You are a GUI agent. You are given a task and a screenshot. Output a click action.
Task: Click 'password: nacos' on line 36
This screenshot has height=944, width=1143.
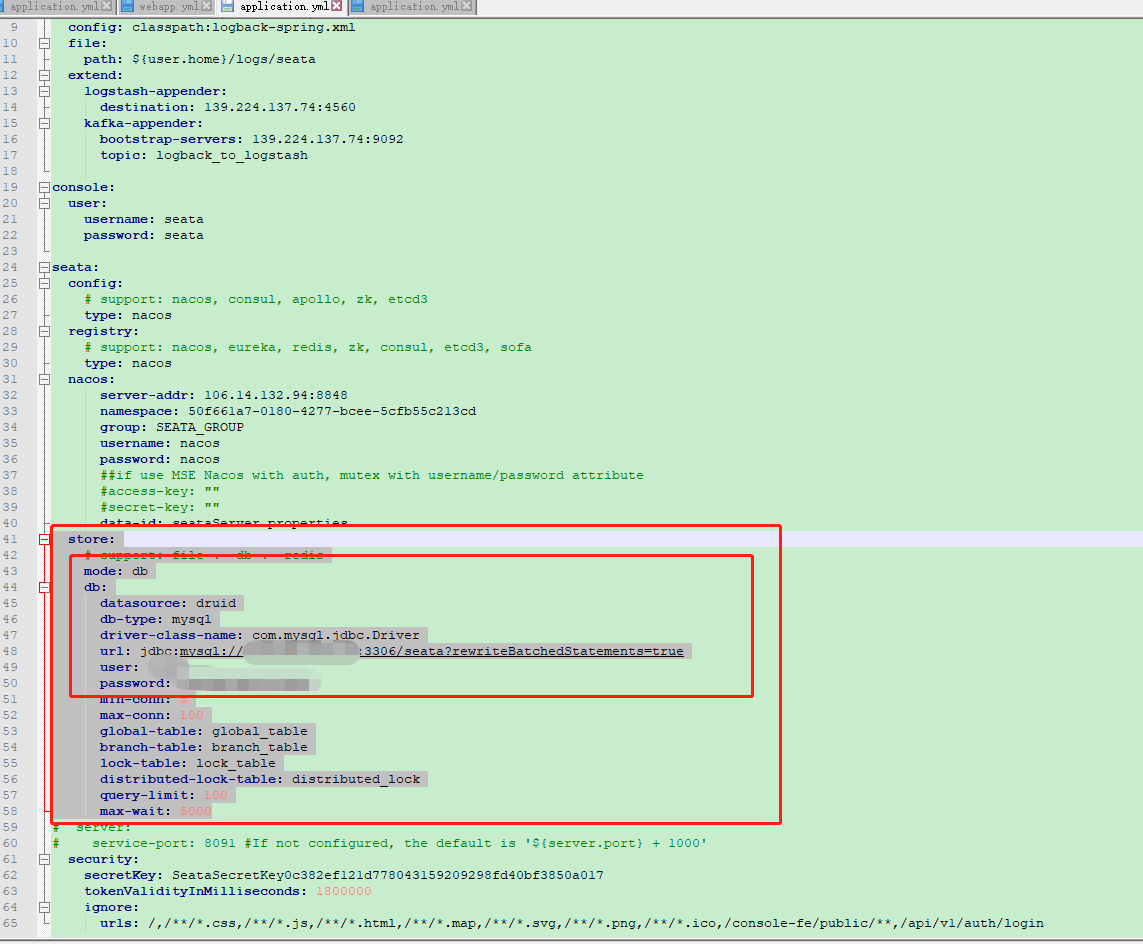click(x=160, y=459)
